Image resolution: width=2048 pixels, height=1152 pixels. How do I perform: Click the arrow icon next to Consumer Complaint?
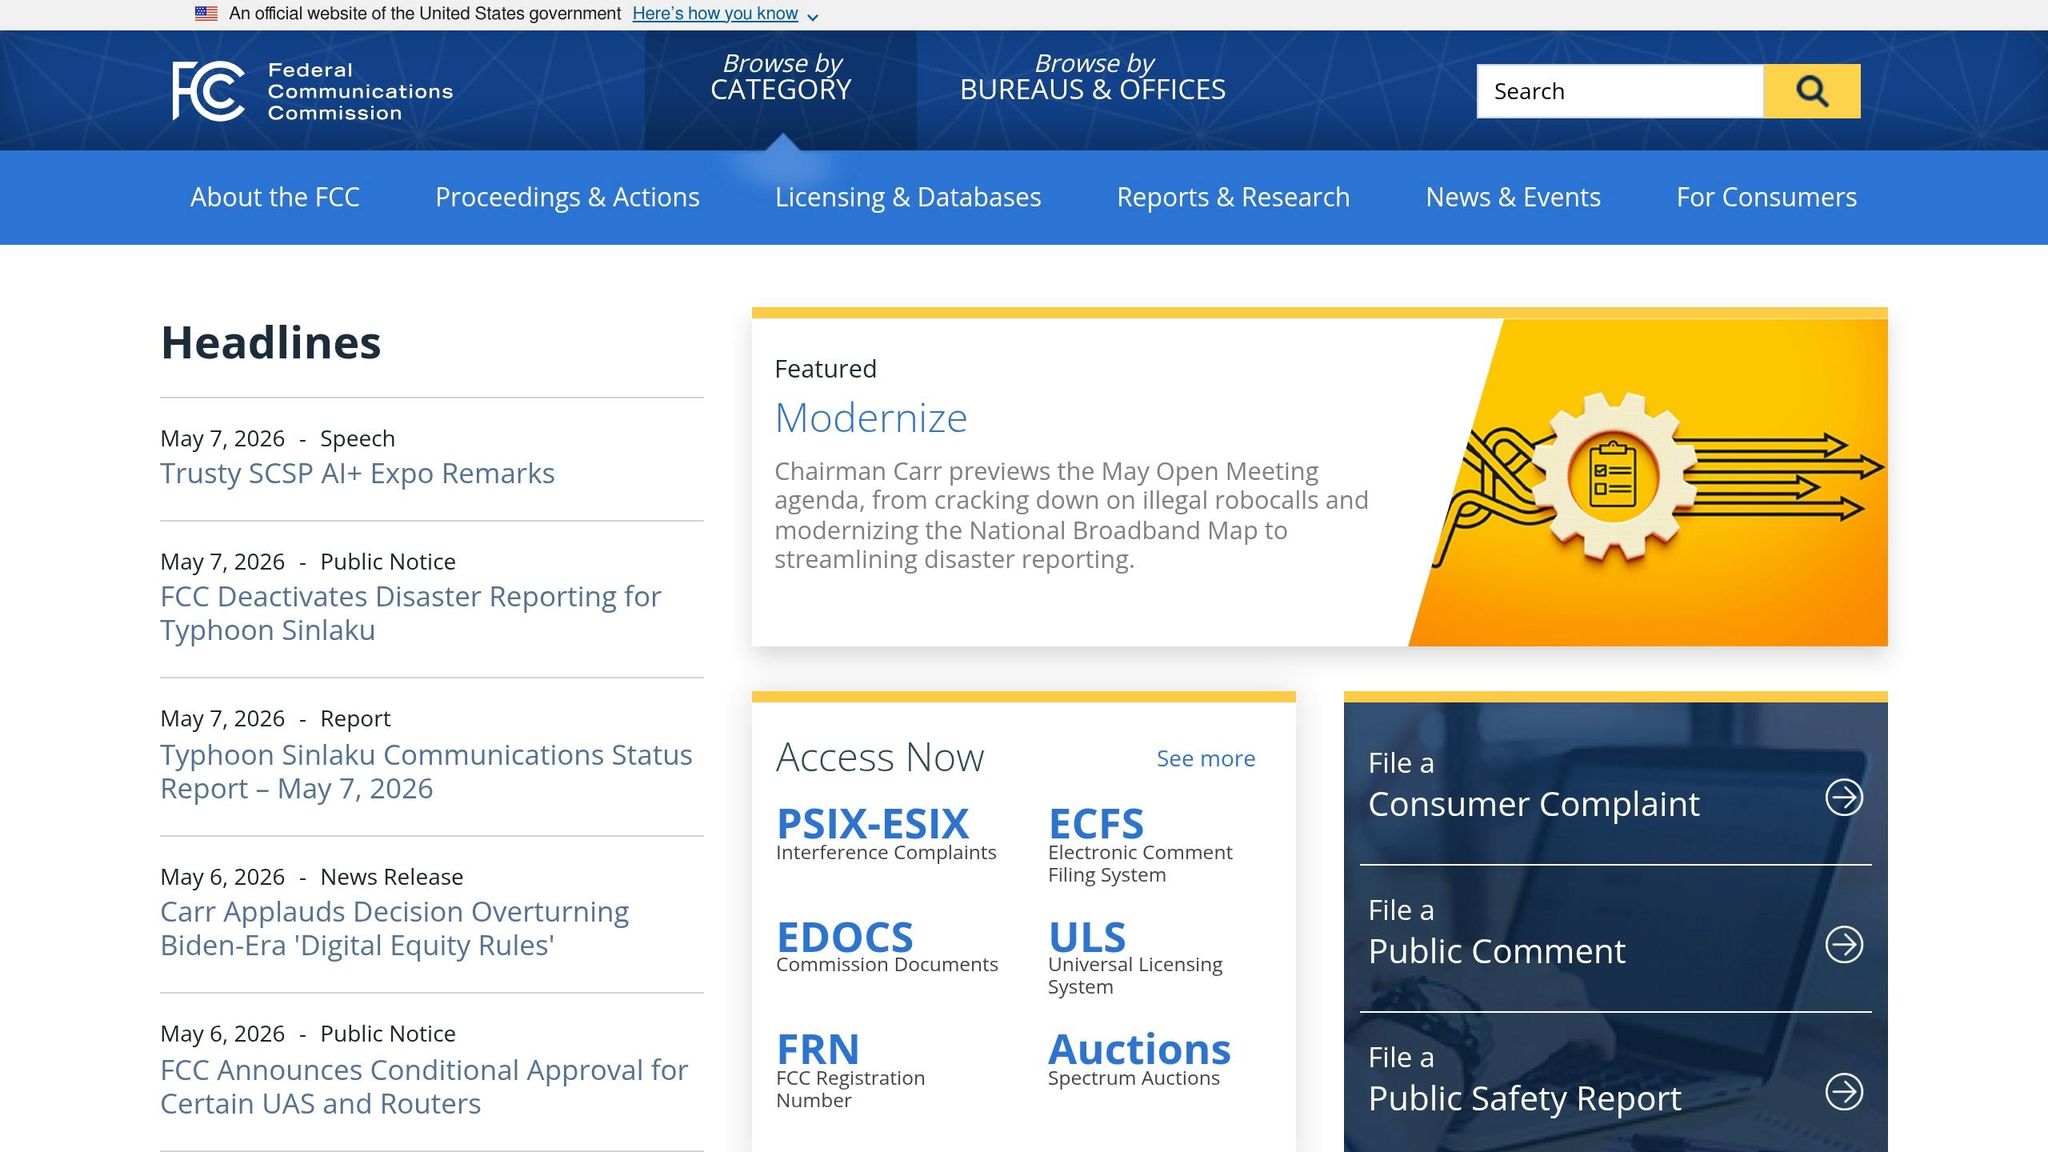pos(1844,797)
